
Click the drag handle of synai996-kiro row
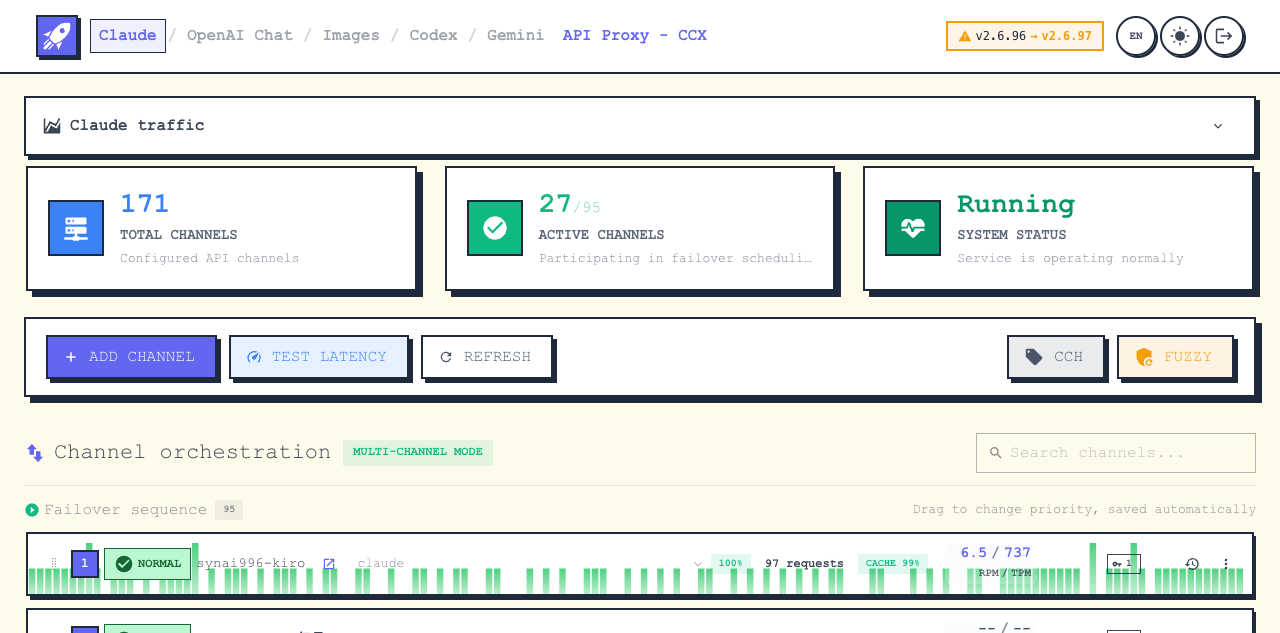54,564
